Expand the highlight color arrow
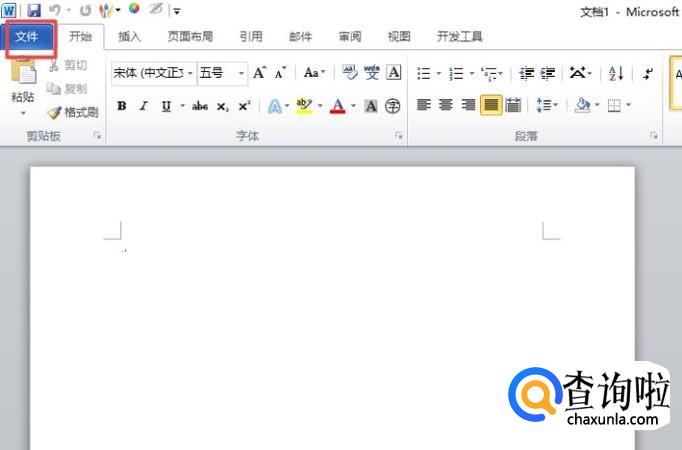Screen dimensions: 682x450 (320, 106)
